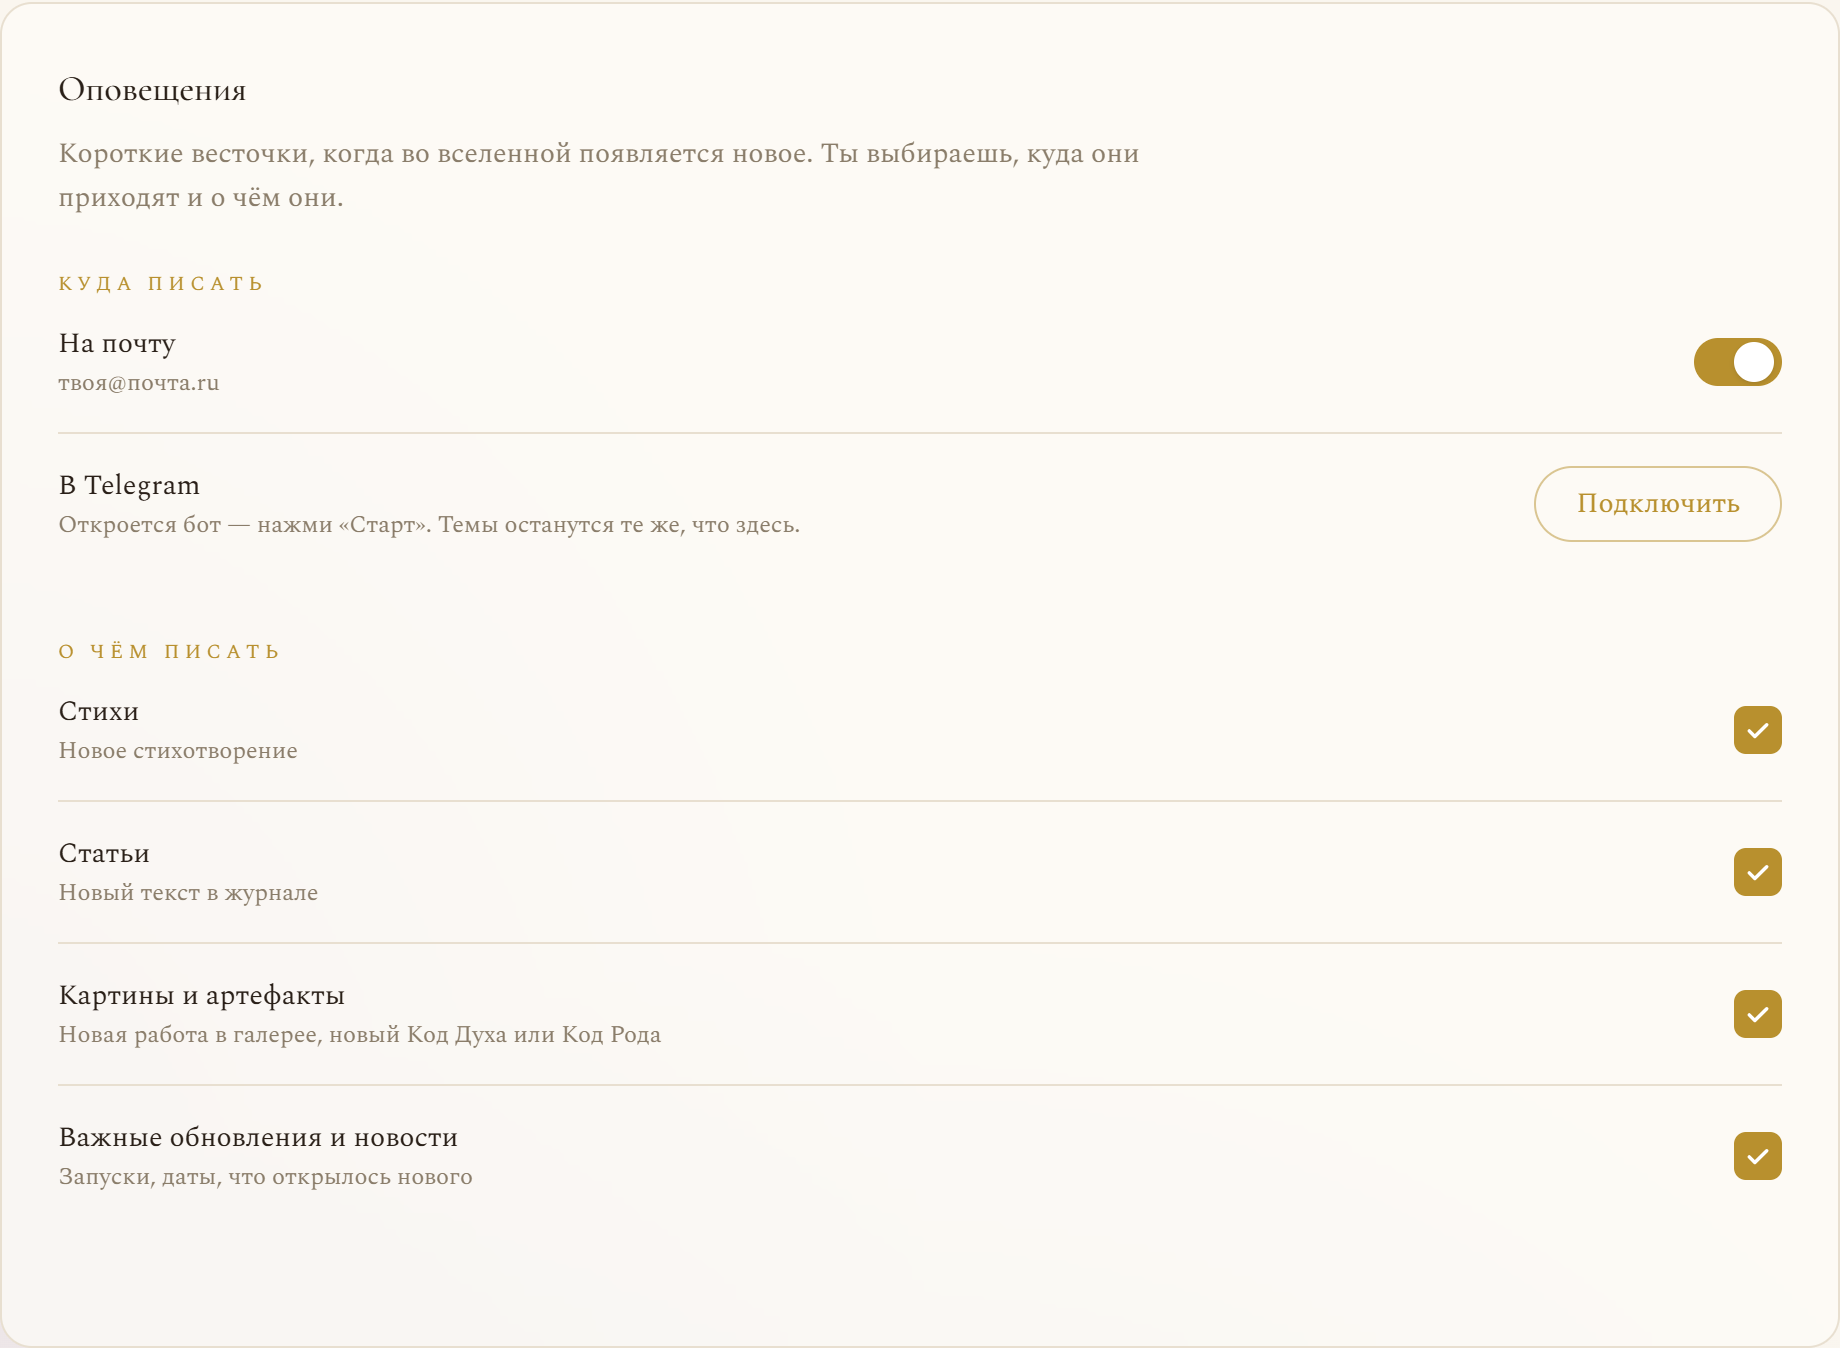Image resolution: width=1840 pixels, height=1348 pixels.
Task: Click «Новое стихотворение» description text
Action: [178, 751]
